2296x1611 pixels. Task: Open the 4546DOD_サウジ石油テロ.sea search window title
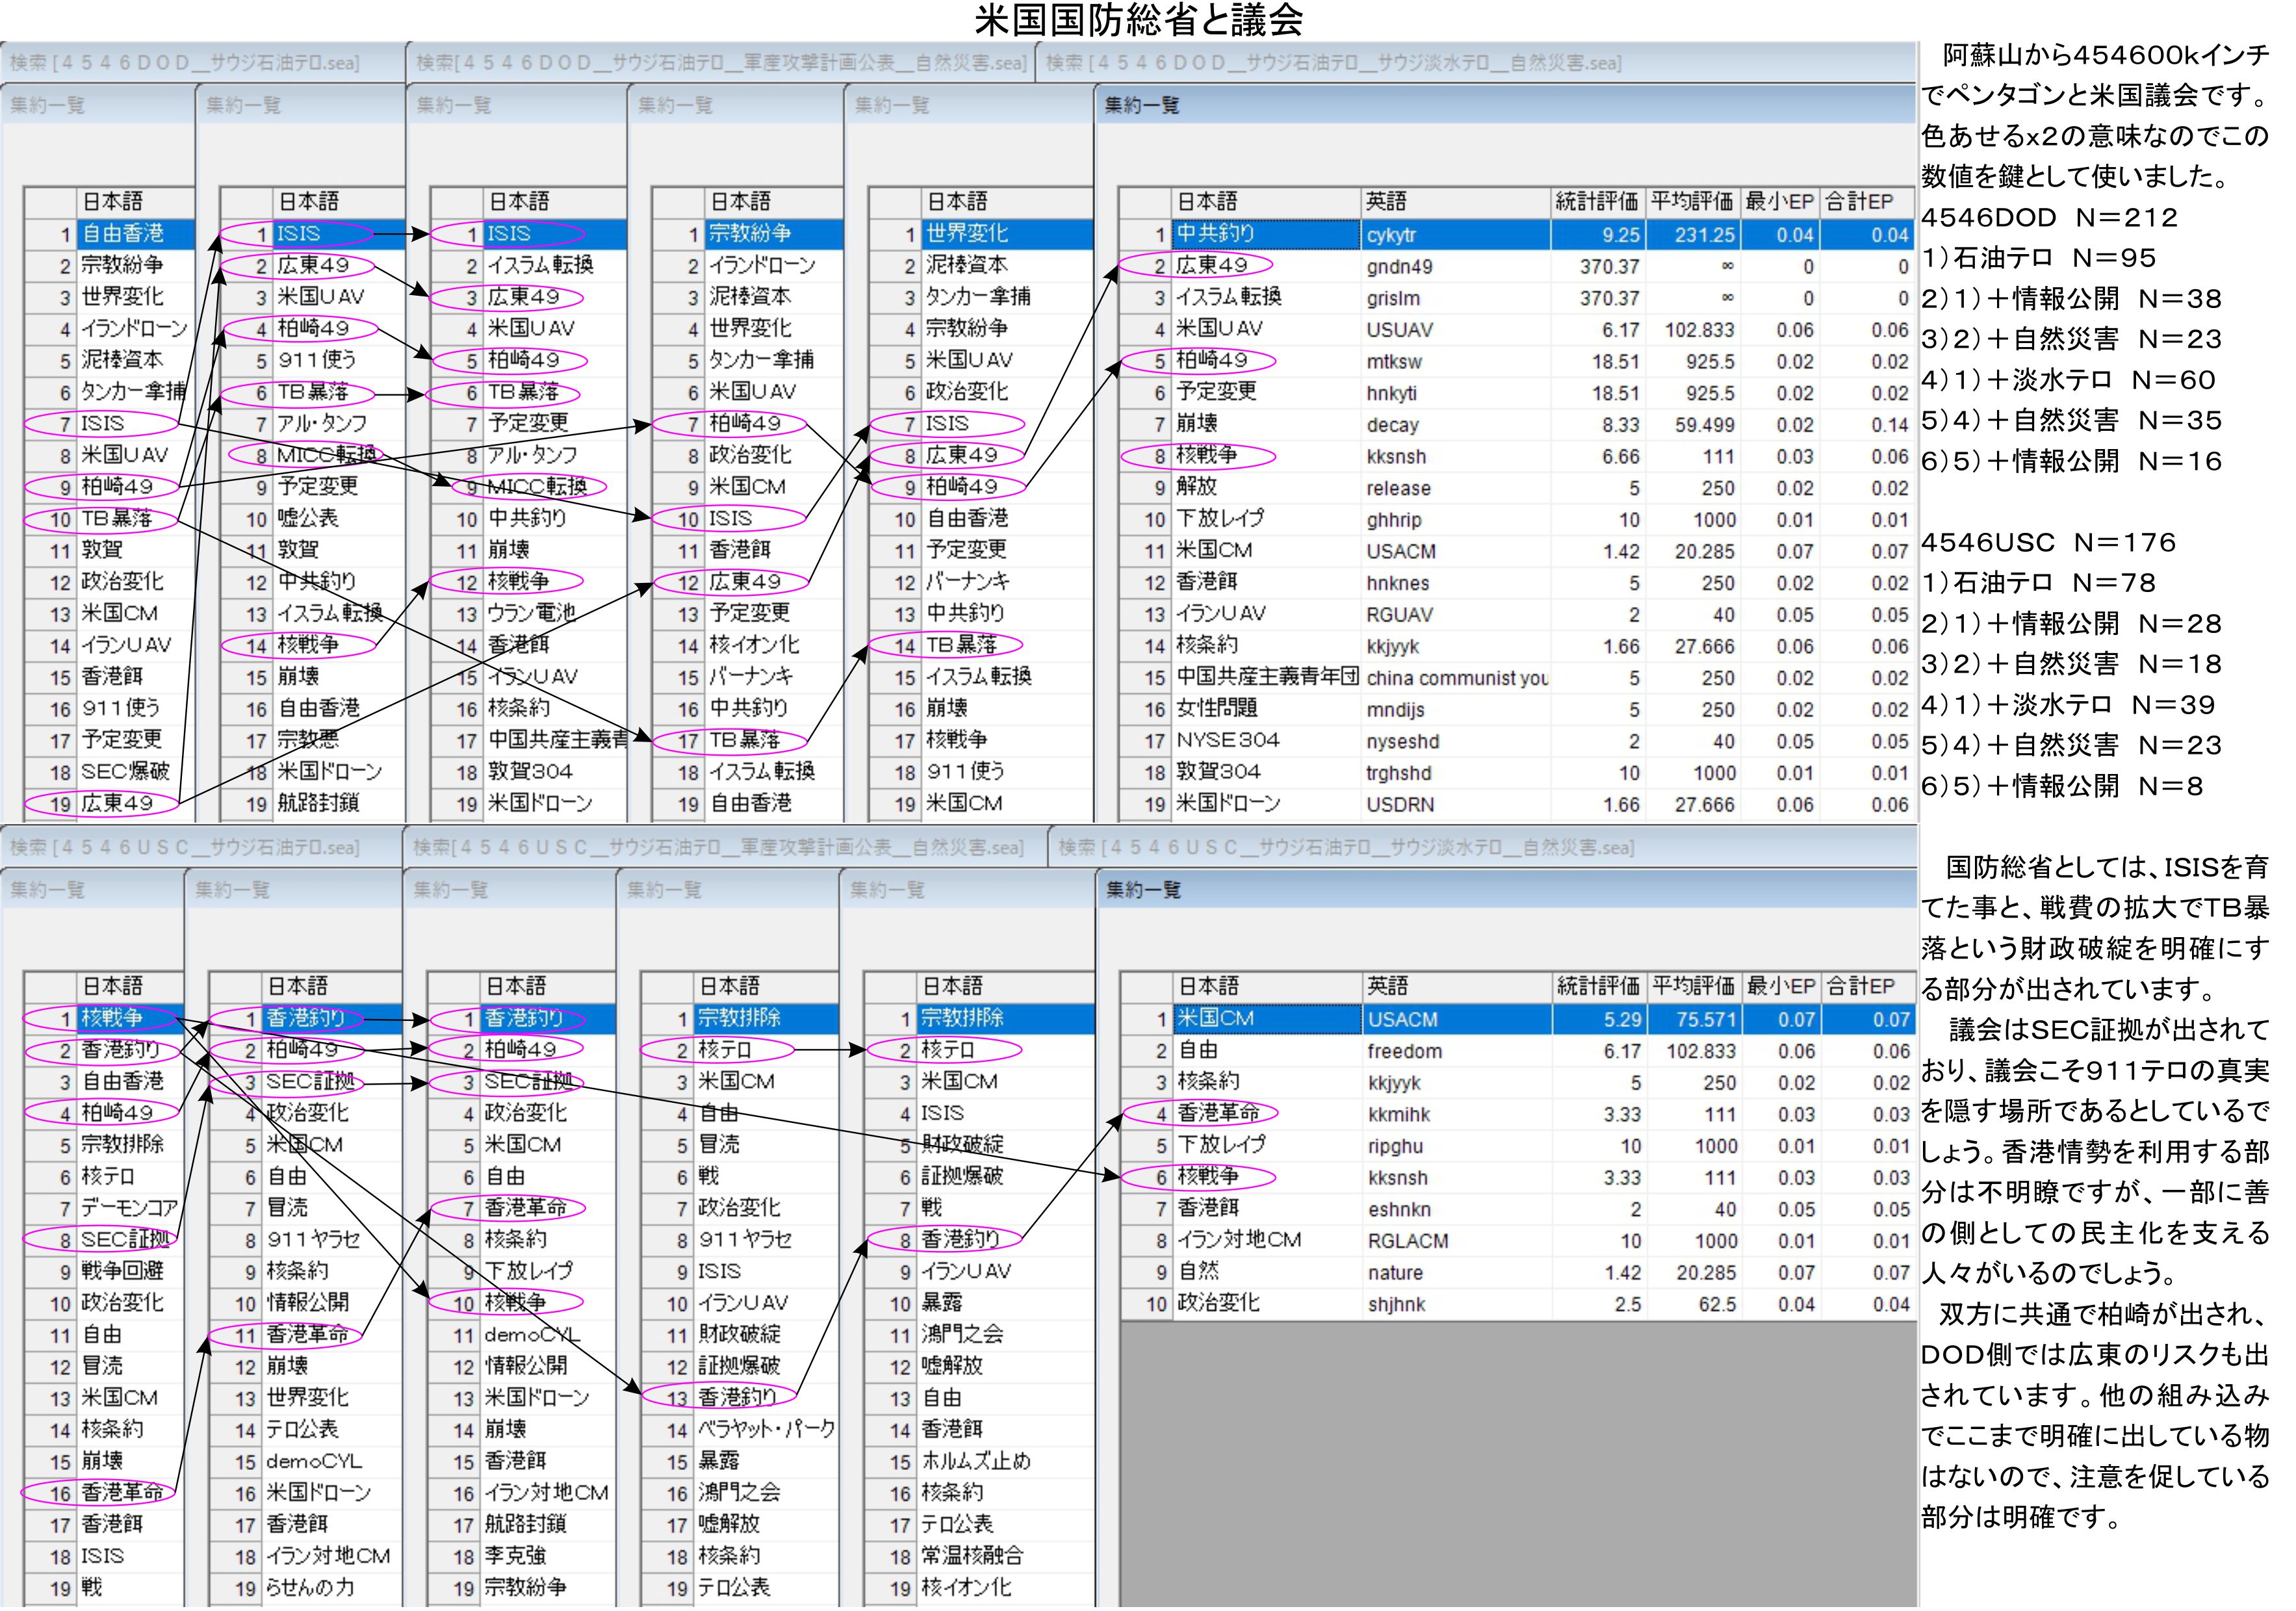click(x=184, y=63)
